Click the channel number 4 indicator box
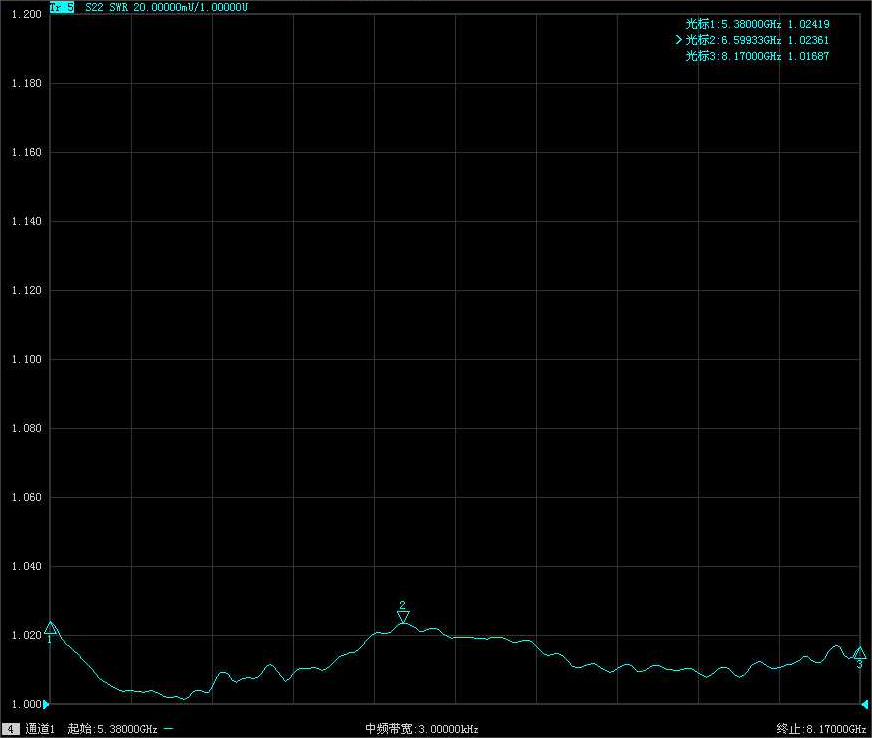Screen dimensions: 872x738 10,729
